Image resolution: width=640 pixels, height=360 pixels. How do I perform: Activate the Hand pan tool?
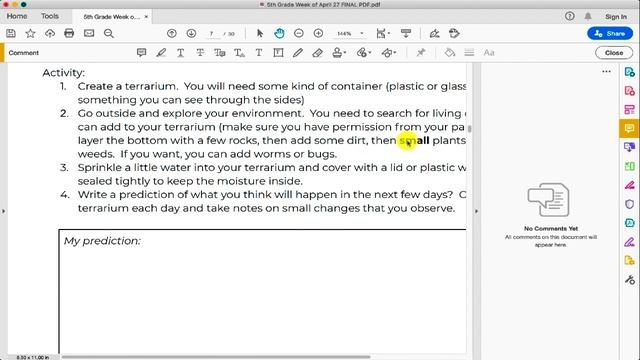click(x=279, y=33)
